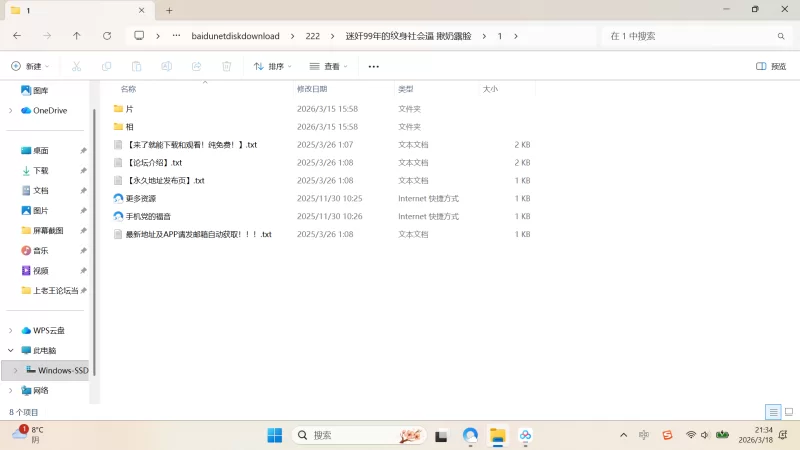Switch to details view in status bar
This screenshot has width=800, height=450.
[x=773, y=412]
